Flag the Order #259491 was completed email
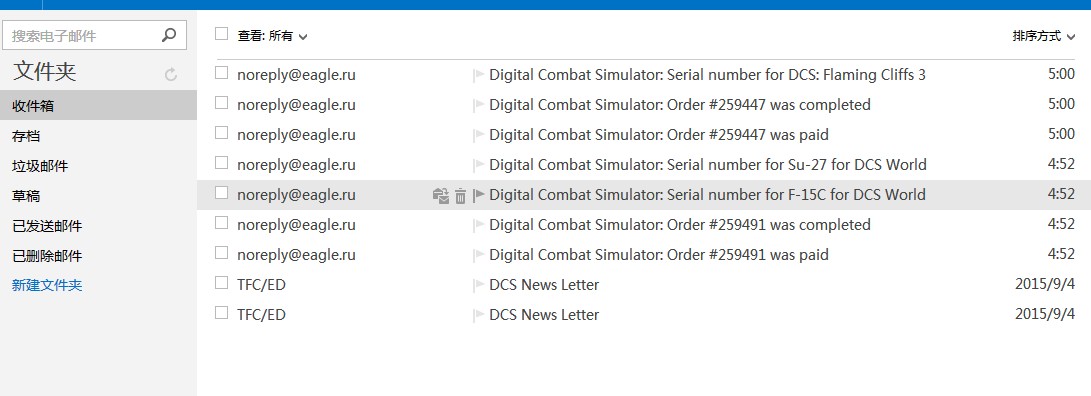Viewport: 1091px width, 396px height. (x=479, y=225)
